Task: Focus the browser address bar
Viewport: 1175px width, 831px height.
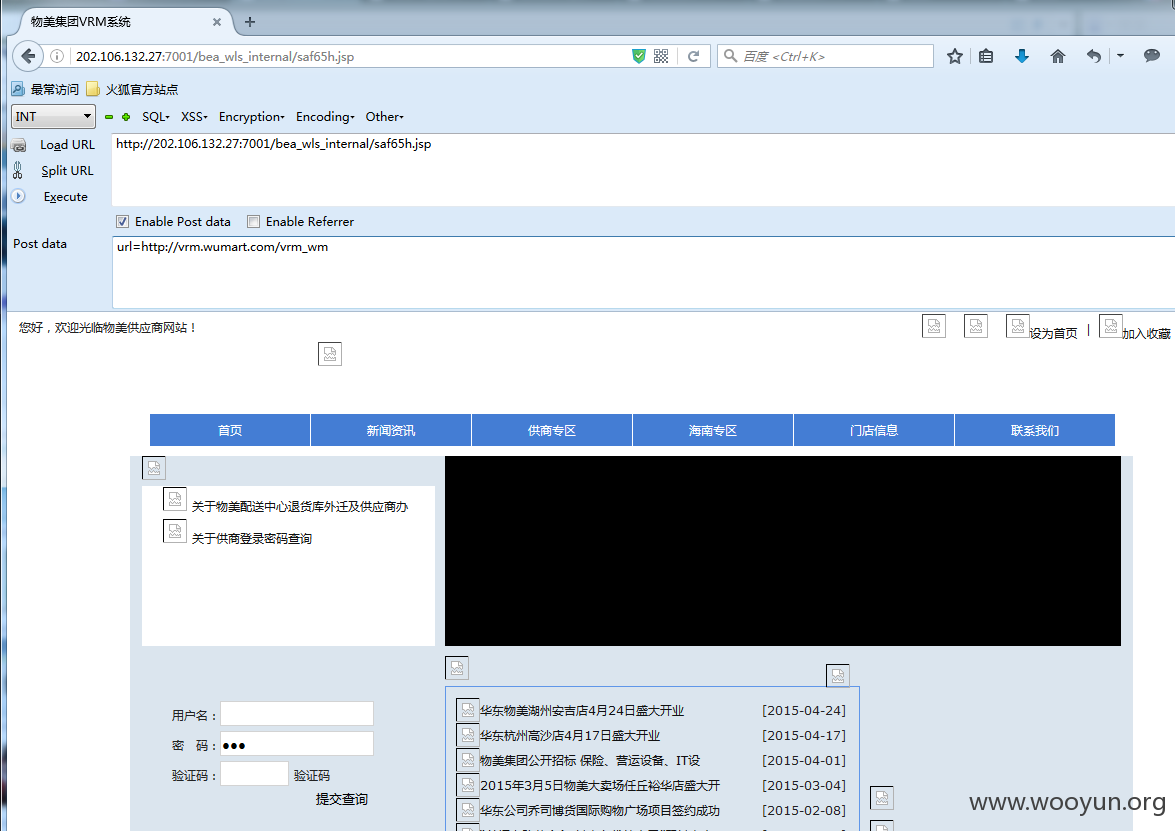Action: point(351,56)
